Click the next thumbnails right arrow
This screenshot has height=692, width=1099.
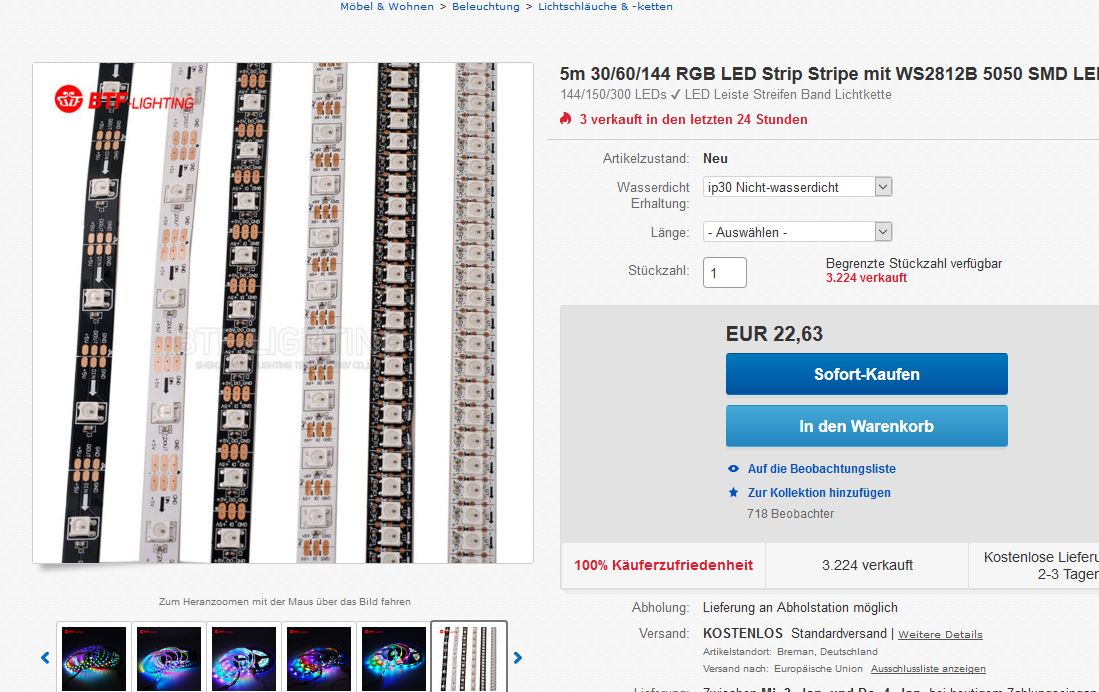pyautogui.click(x=517, y=658)
